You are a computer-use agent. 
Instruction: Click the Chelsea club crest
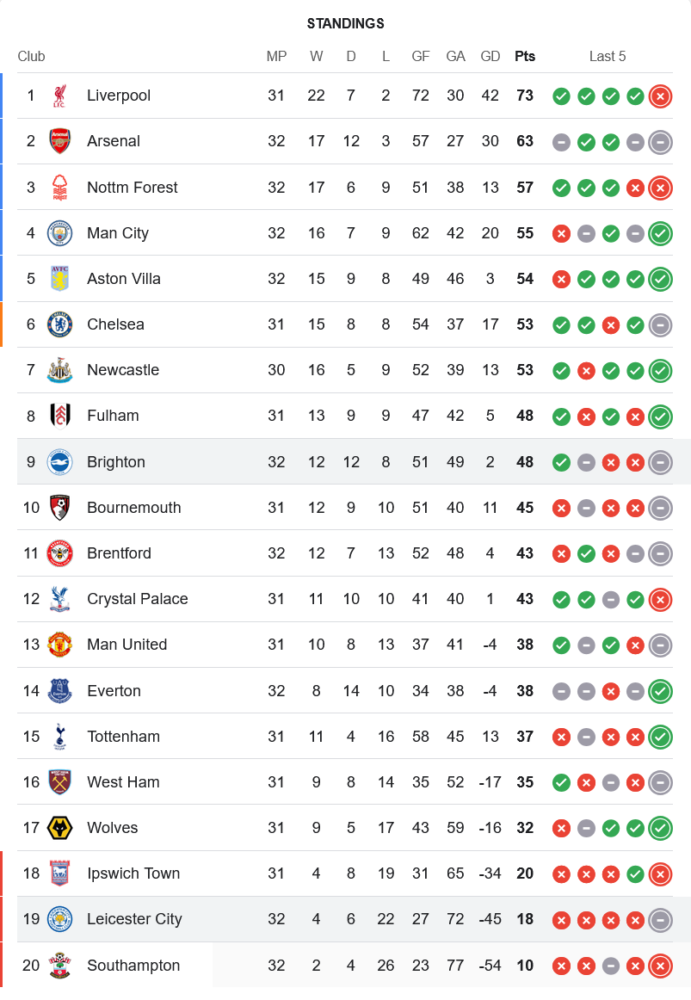[x=60, y=324]
